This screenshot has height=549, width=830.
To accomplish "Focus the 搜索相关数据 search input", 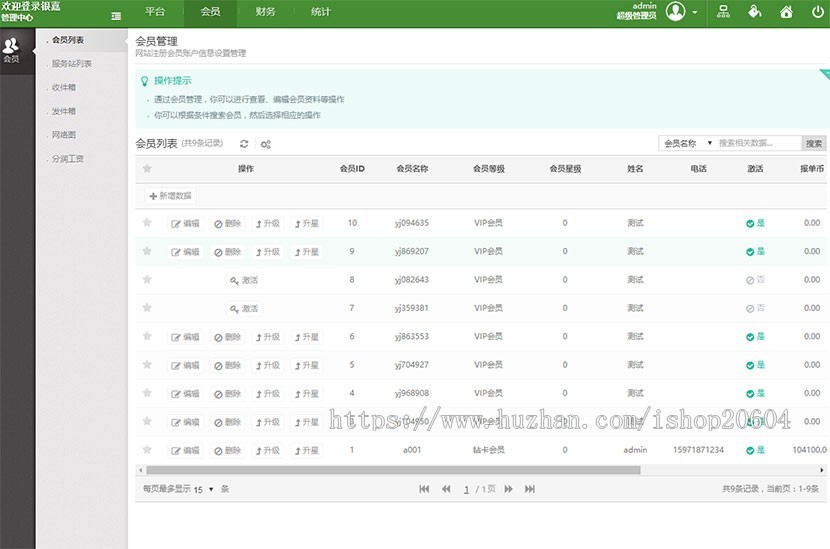I will tap(758, 143).
